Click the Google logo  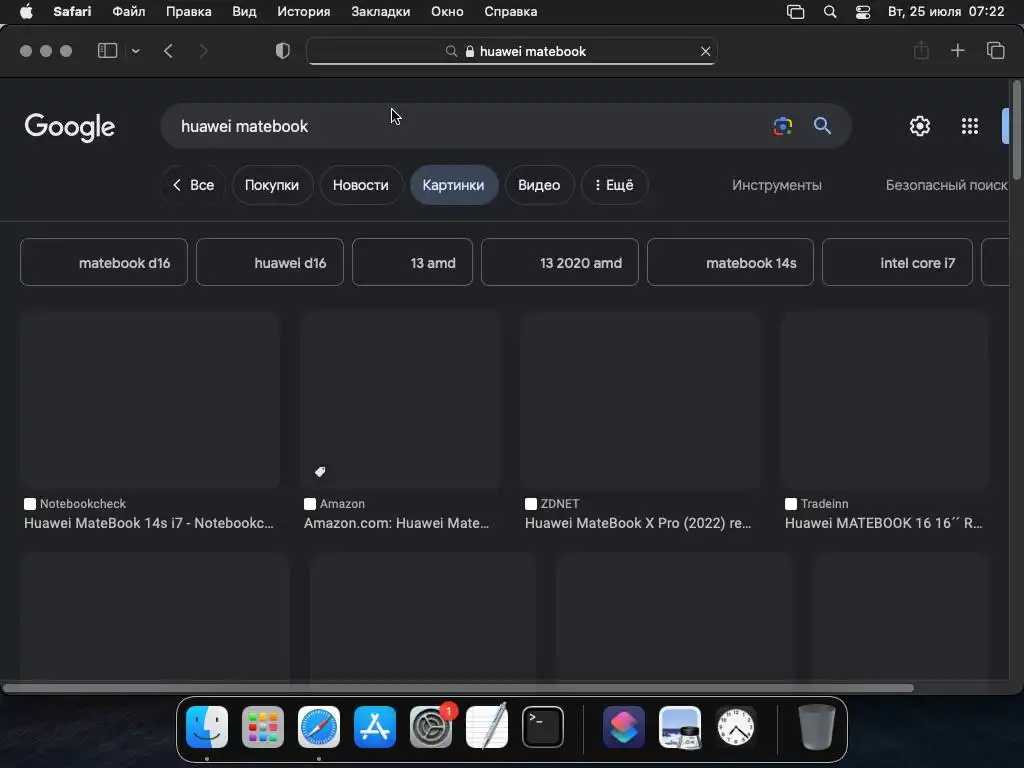[70, 127]
